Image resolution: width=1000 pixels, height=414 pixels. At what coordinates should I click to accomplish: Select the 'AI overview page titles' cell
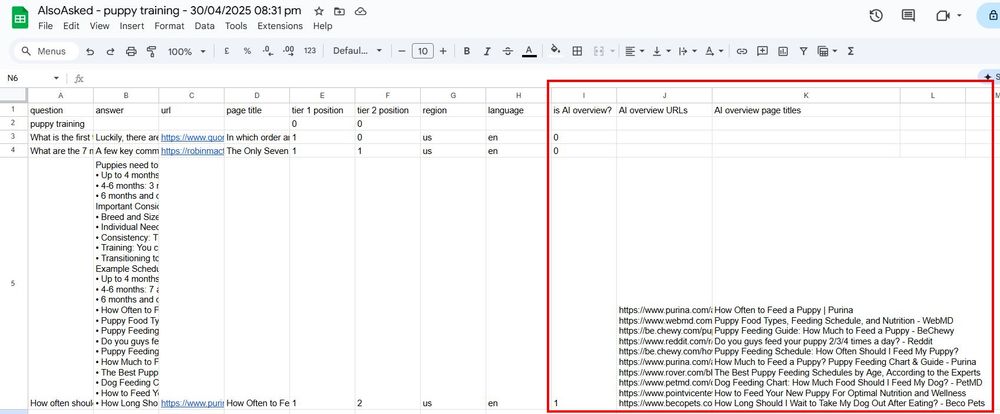coord(806,110)
